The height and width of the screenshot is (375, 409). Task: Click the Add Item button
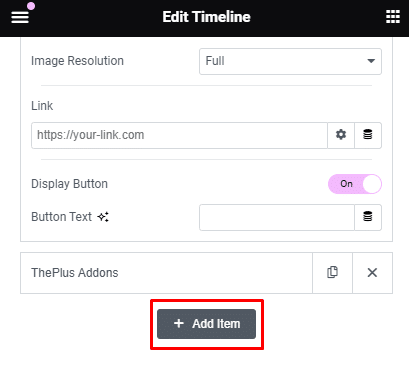pyautogui.click(x=206, y=324)
